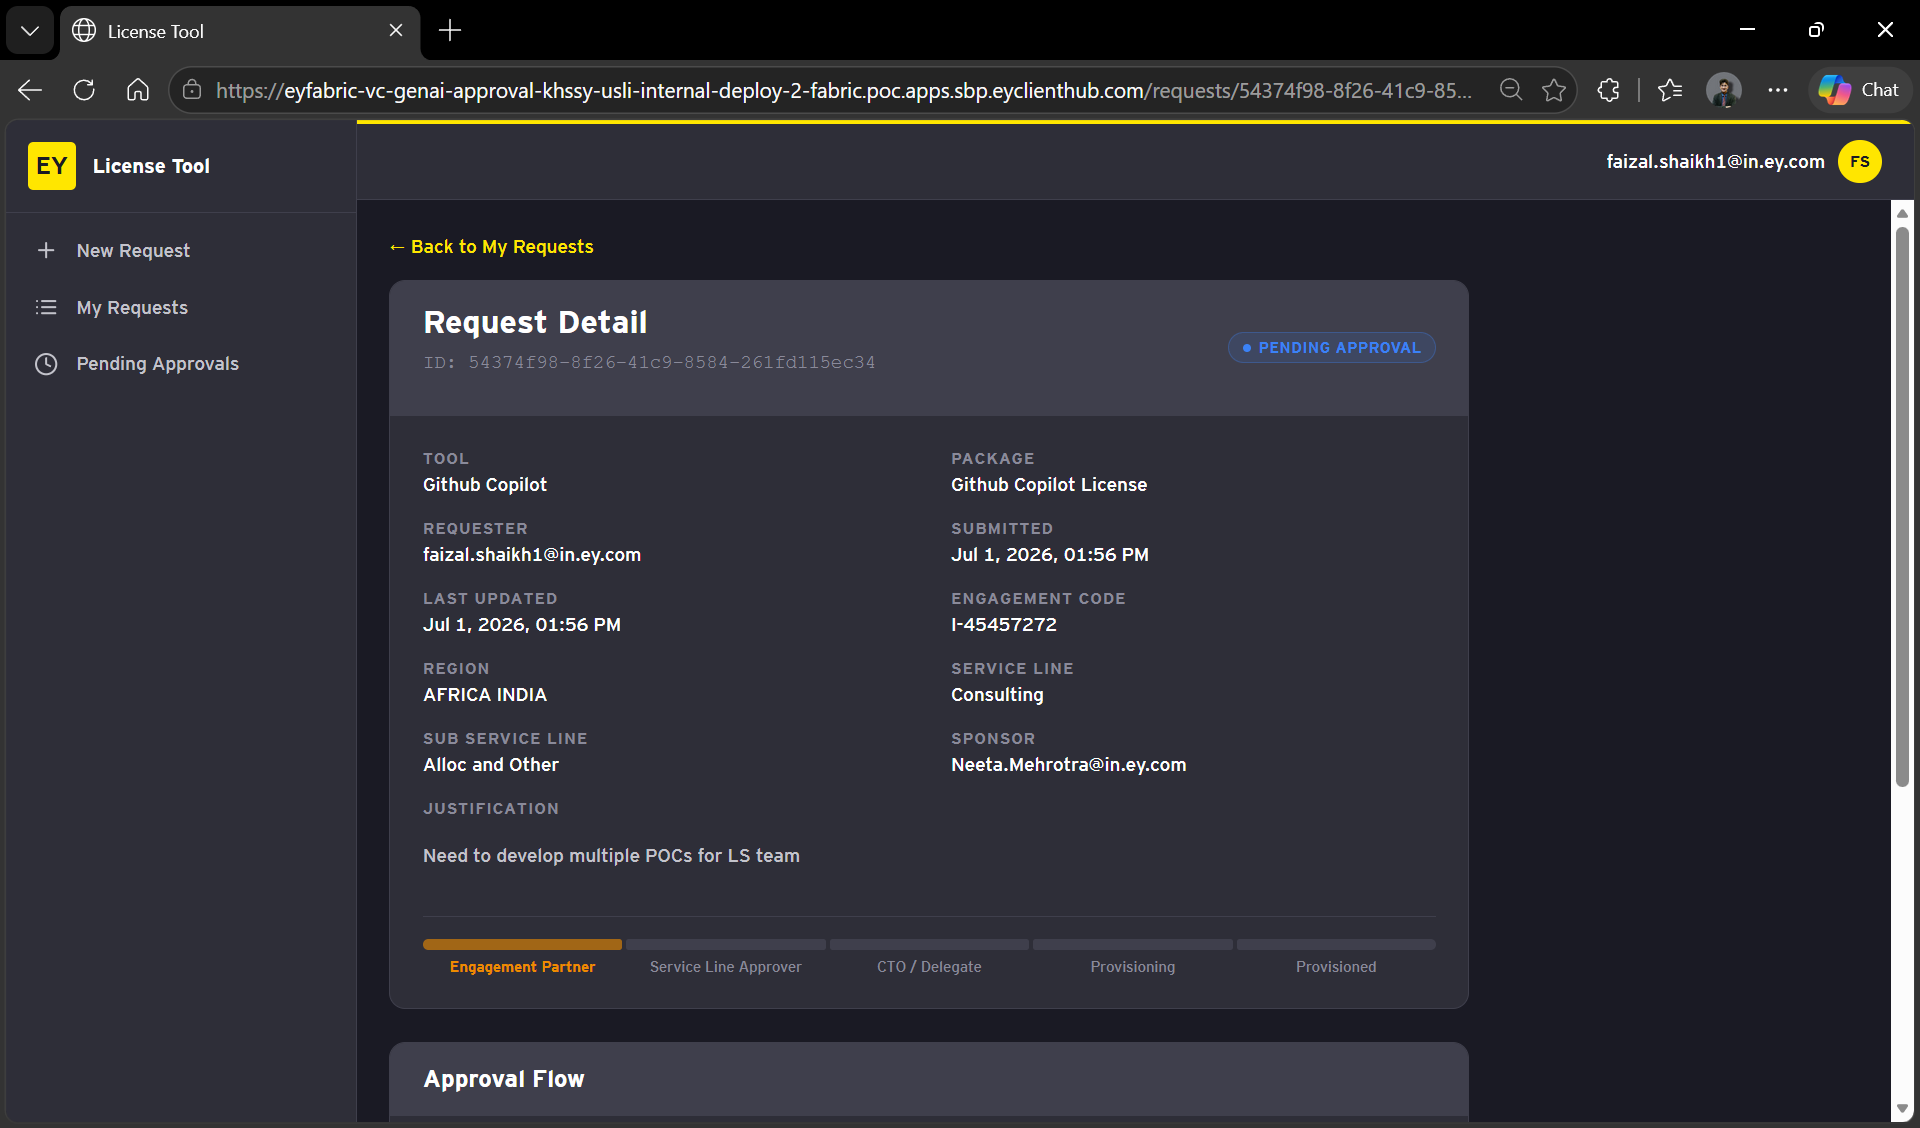Restore down the browser window
Image resolution: width=1920 pixels, height=1128 pixels.
(x=1816, y=30)
